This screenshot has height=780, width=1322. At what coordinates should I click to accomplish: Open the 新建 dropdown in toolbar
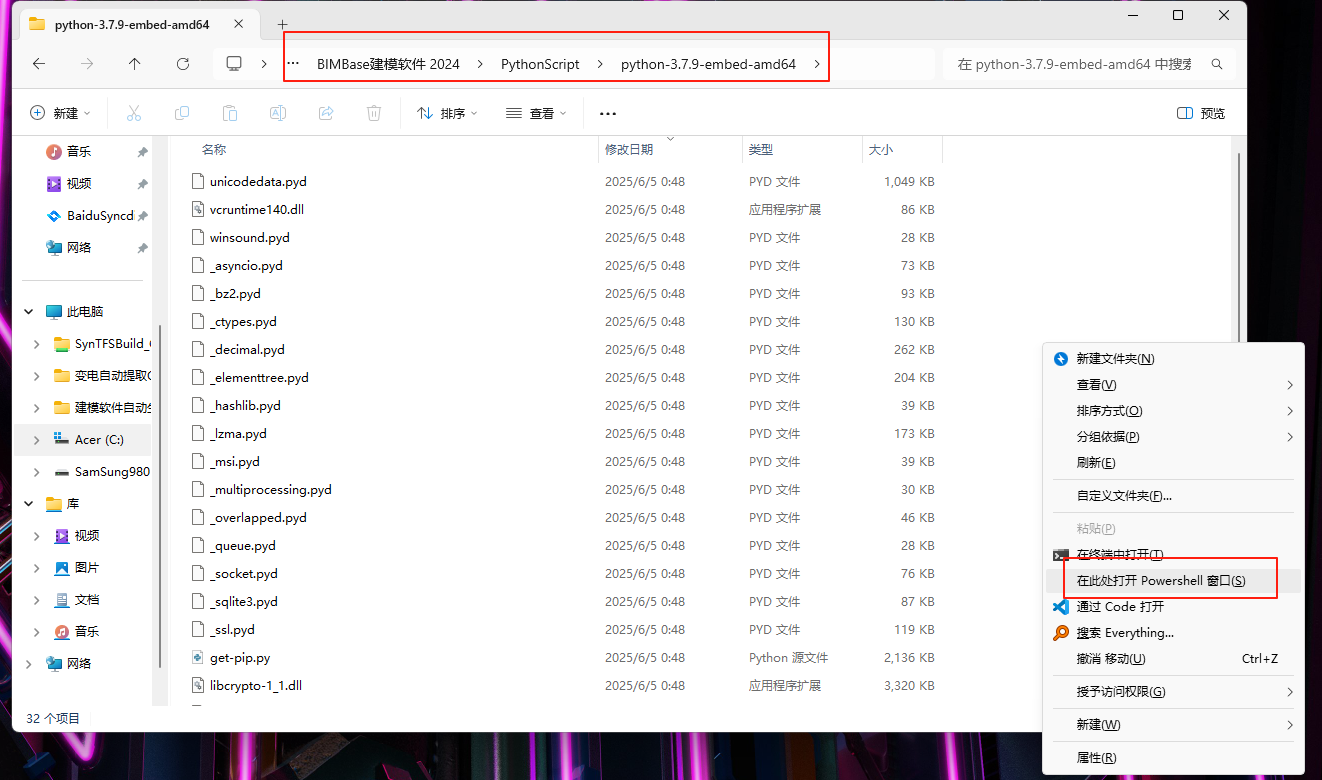point(61,114)
